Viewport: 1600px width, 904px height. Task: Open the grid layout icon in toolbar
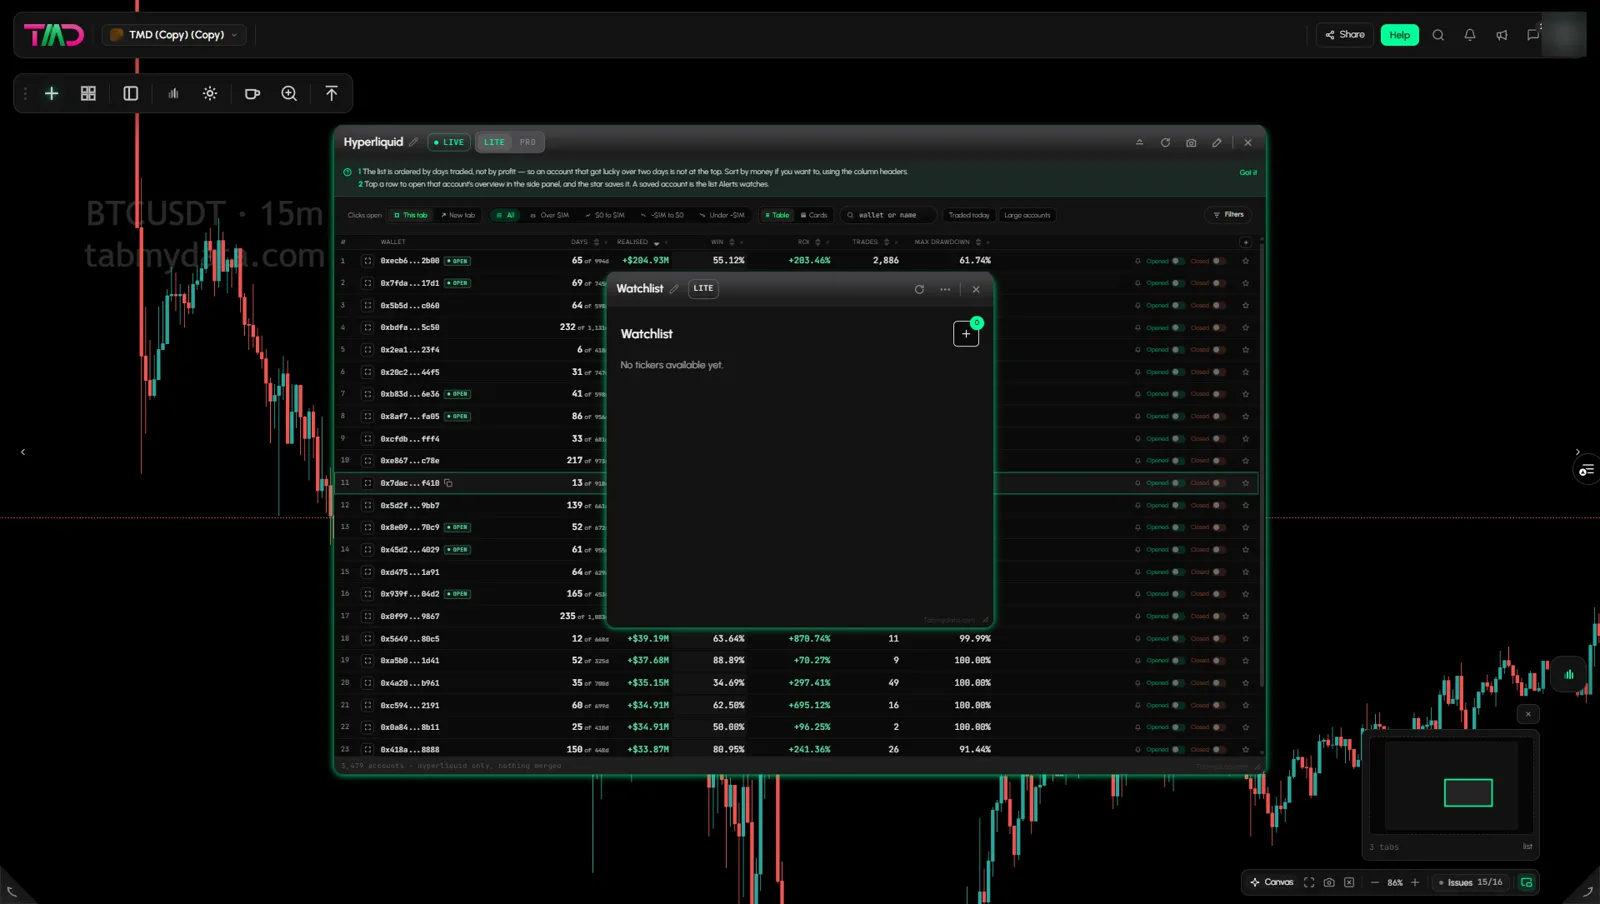click(88, 93)
